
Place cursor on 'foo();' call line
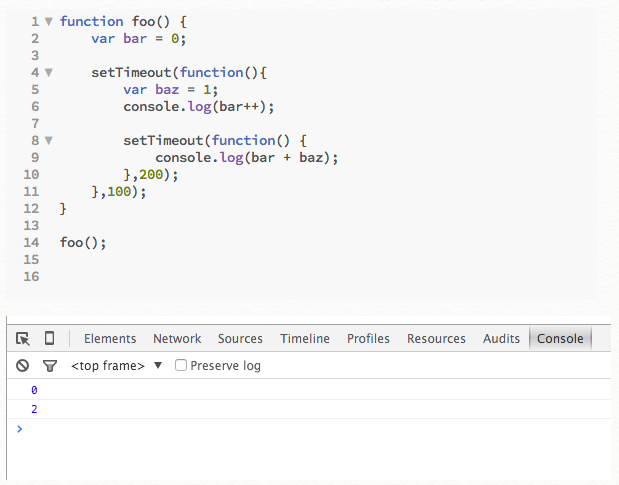(83, 243)
